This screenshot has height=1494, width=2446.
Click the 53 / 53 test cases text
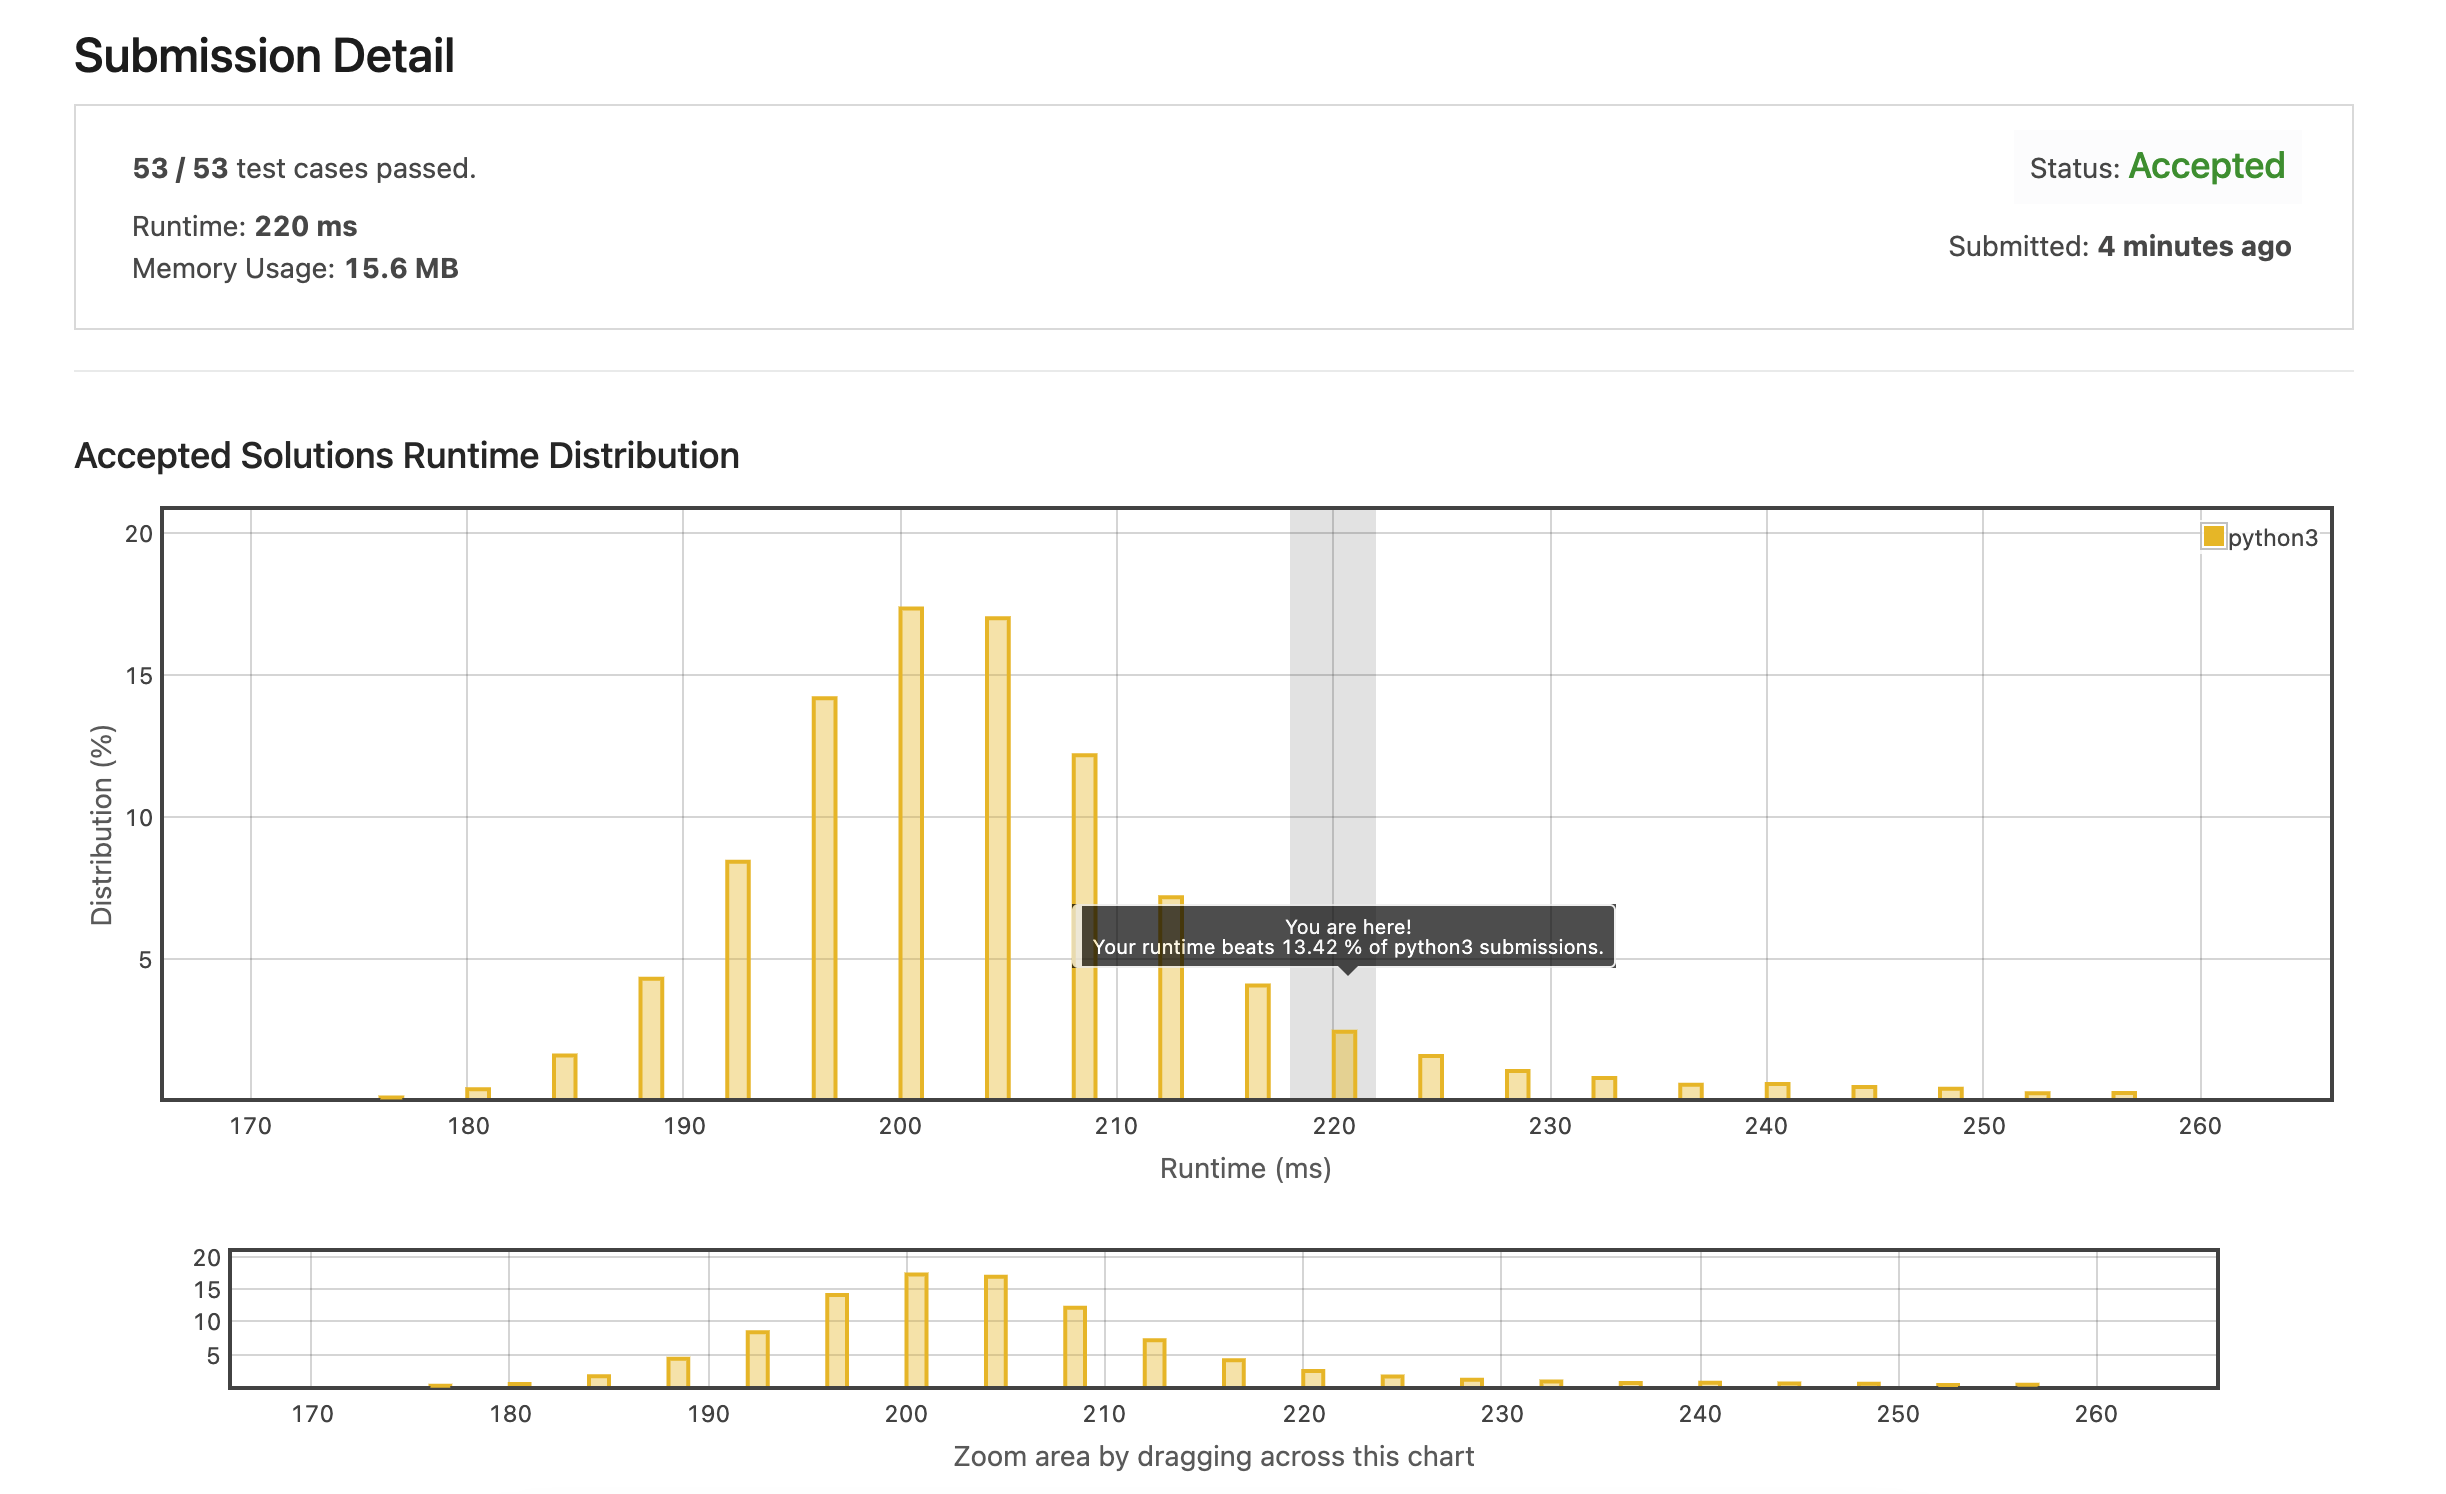[304, 168]
